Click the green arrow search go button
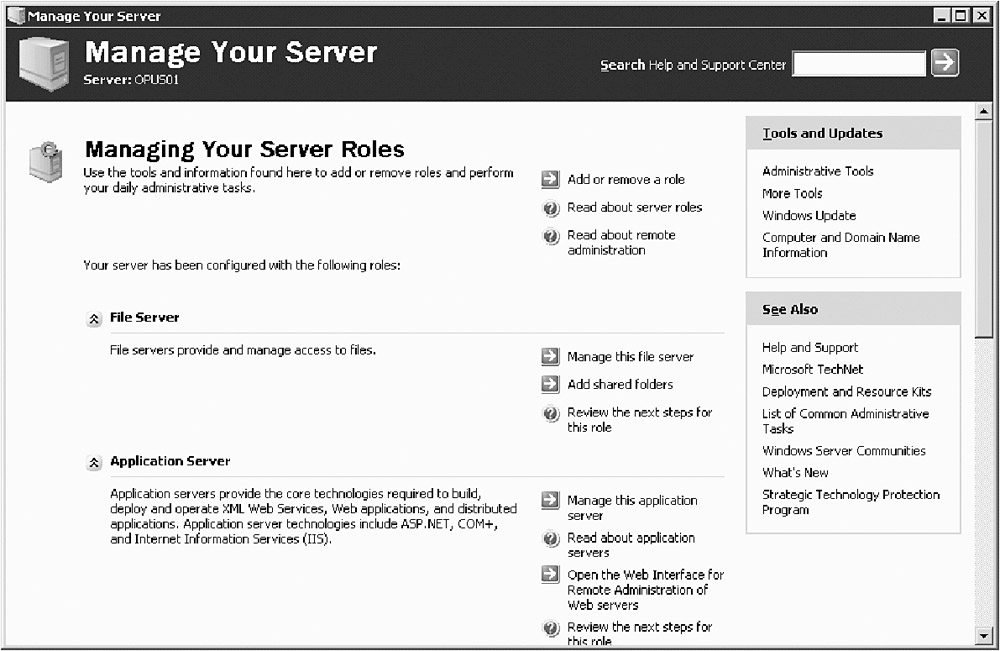The width and height of the screenshot is (1000, 651). (x=944, y=63)
